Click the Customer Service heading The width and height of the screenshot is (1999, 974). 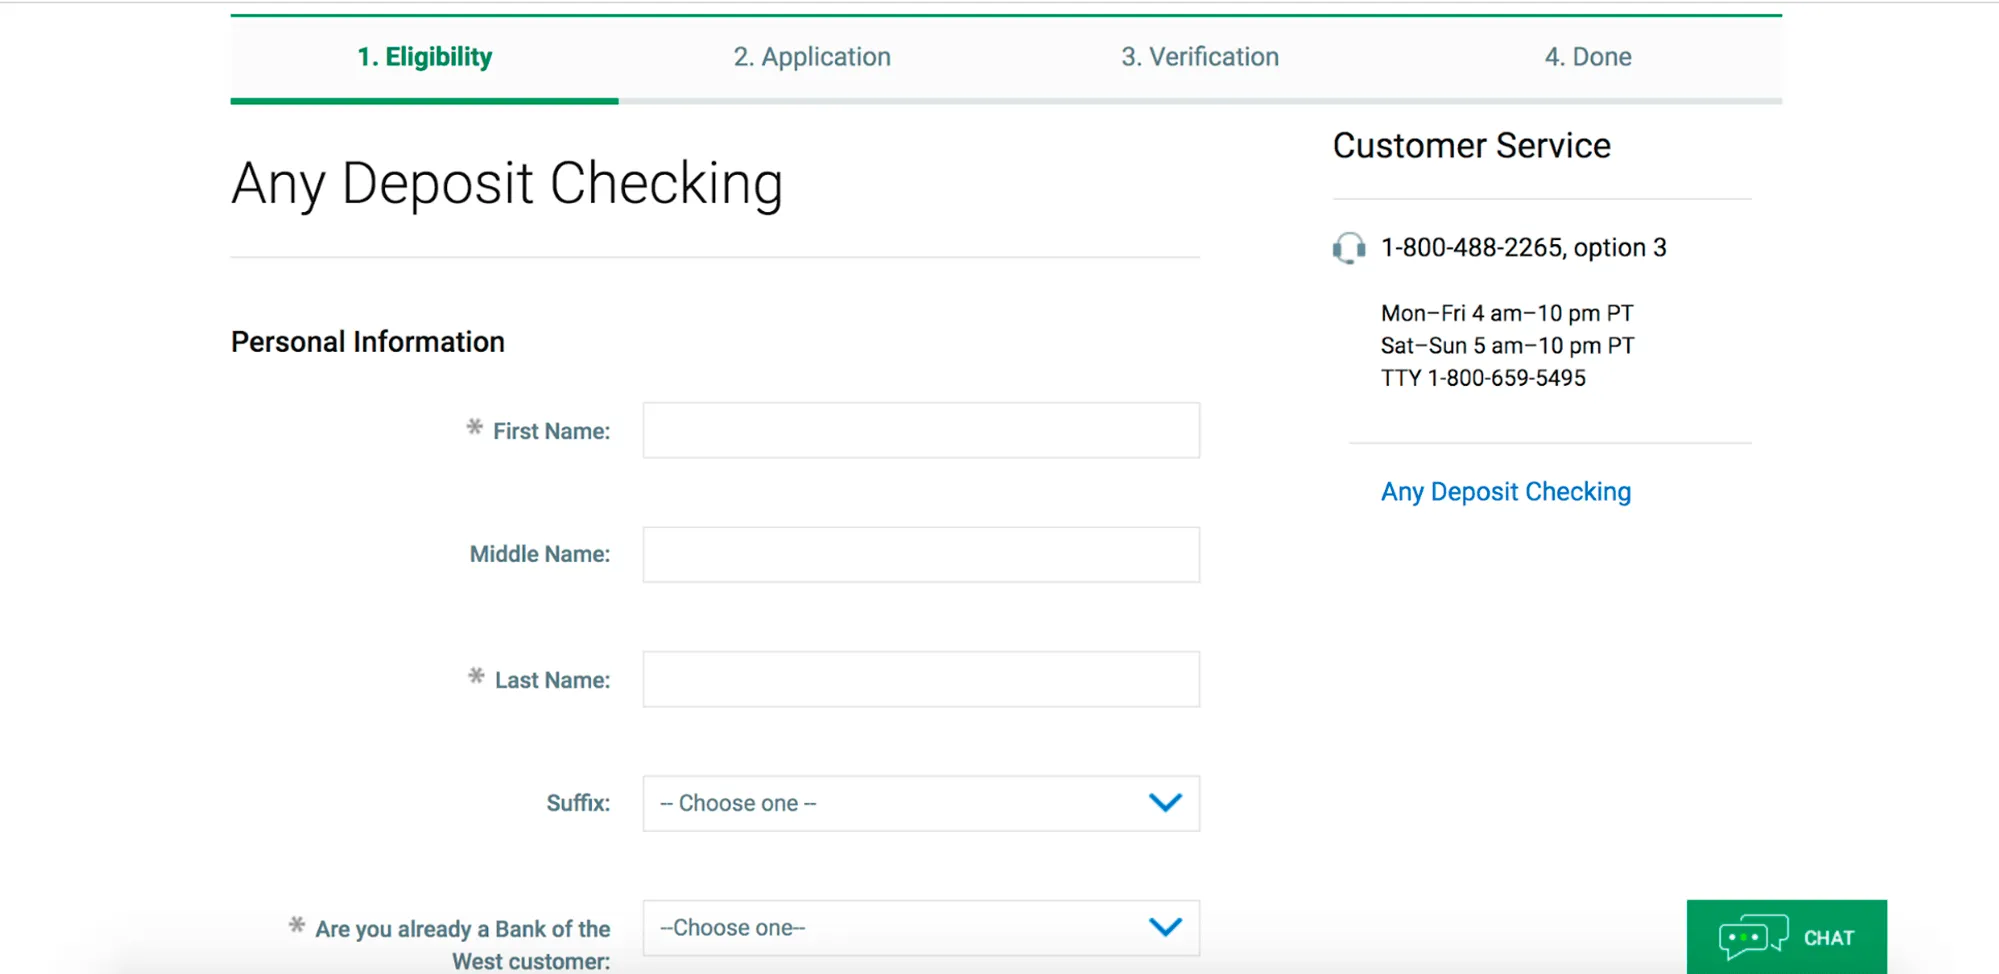1472,146
